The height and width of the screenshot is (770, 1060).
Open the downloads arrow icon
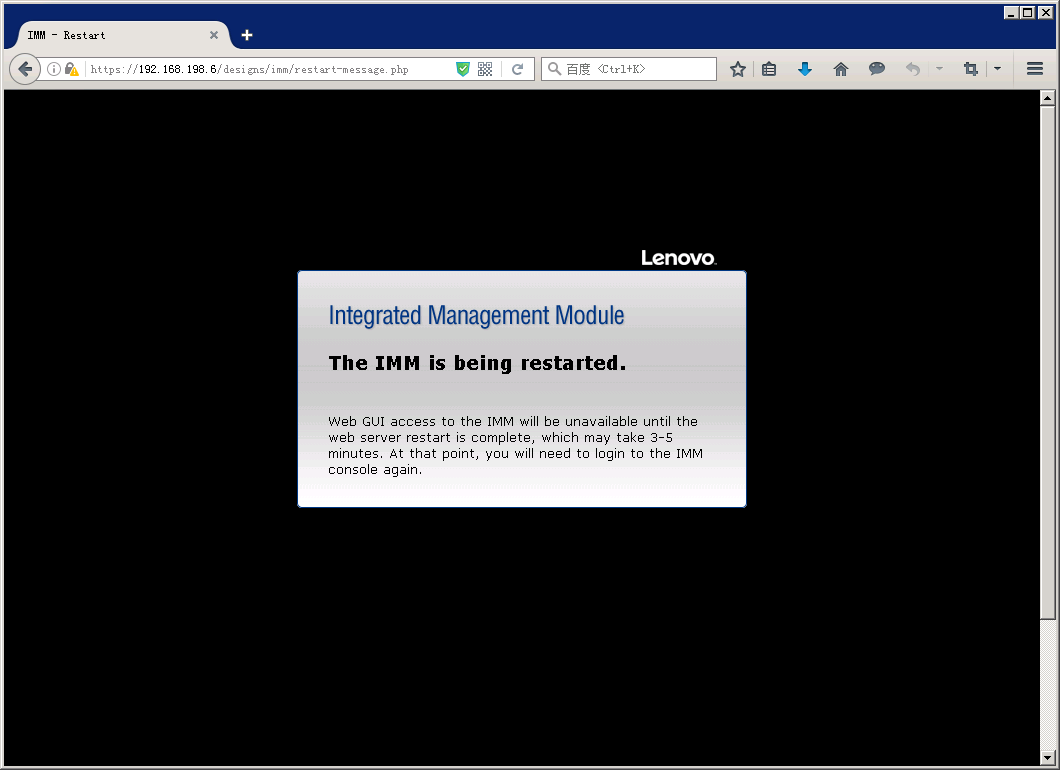804,69
